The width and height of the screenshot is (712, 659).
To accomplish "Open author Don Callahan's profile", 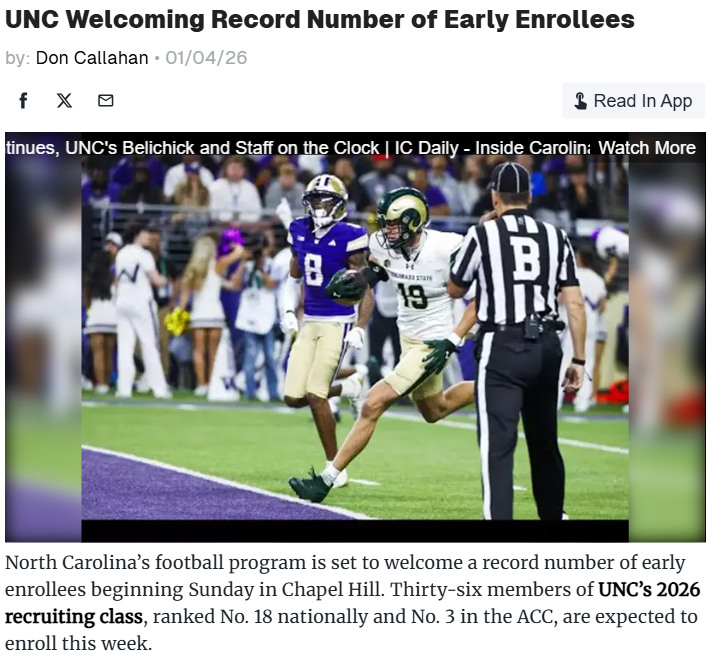I will (92, 58).
